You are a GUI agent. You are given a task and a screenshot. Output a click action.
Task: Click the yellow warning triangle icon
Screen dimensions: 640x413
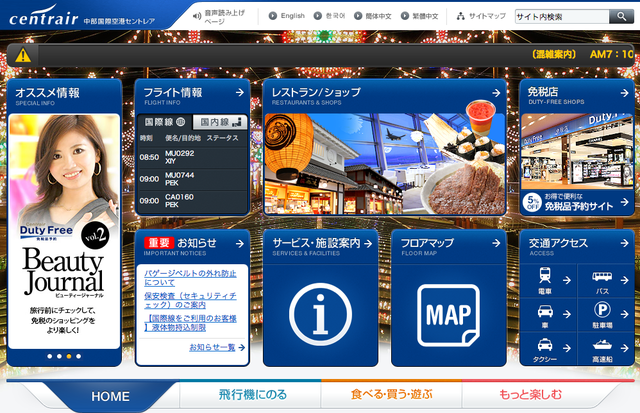[23, 55]
